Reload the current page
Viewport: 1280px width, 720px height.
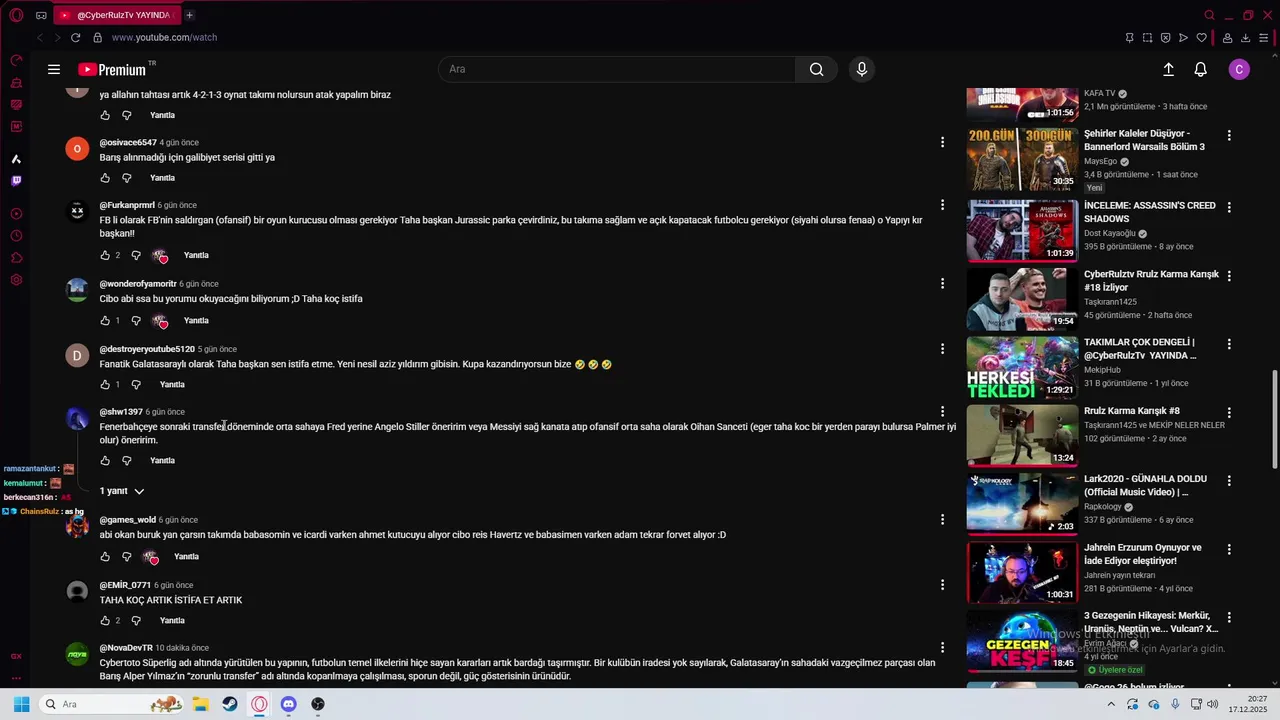[75, 37]
